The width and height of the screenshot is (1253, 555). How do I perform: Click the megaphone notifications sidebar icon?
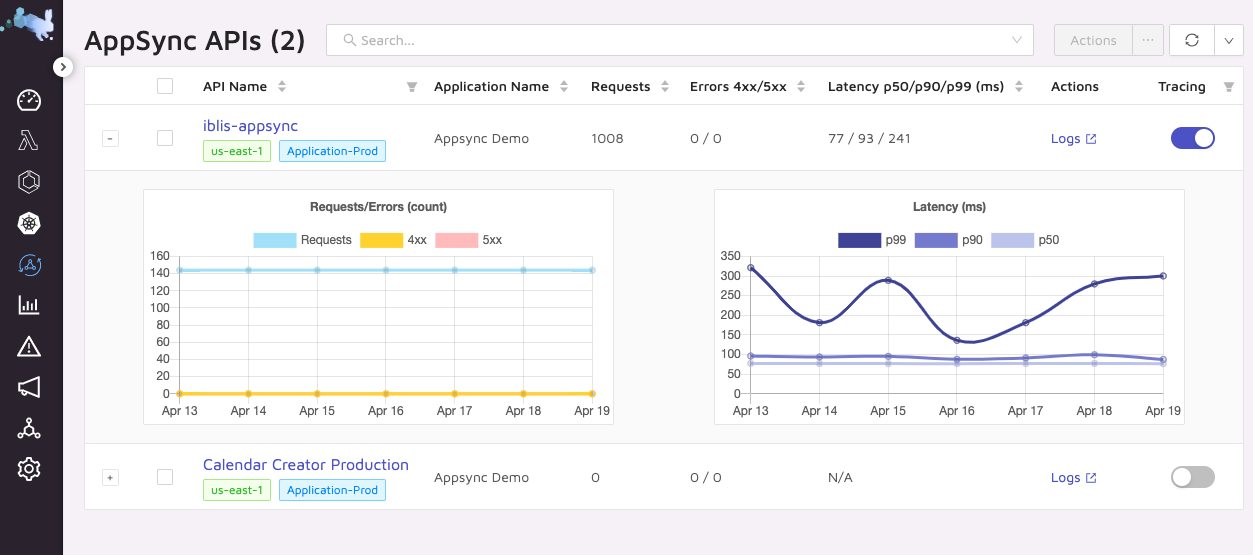[29, 387]
